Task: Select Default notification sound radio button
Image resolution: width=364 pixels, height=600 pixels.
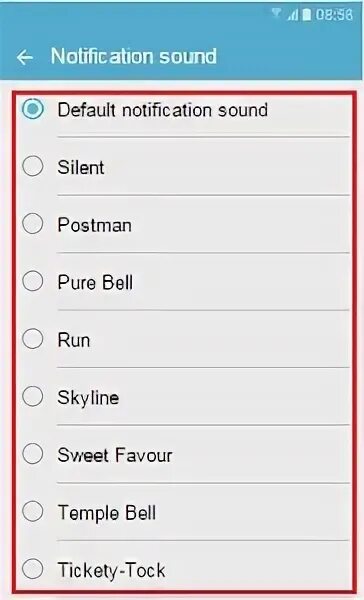Action: click(x=33, y=109)
